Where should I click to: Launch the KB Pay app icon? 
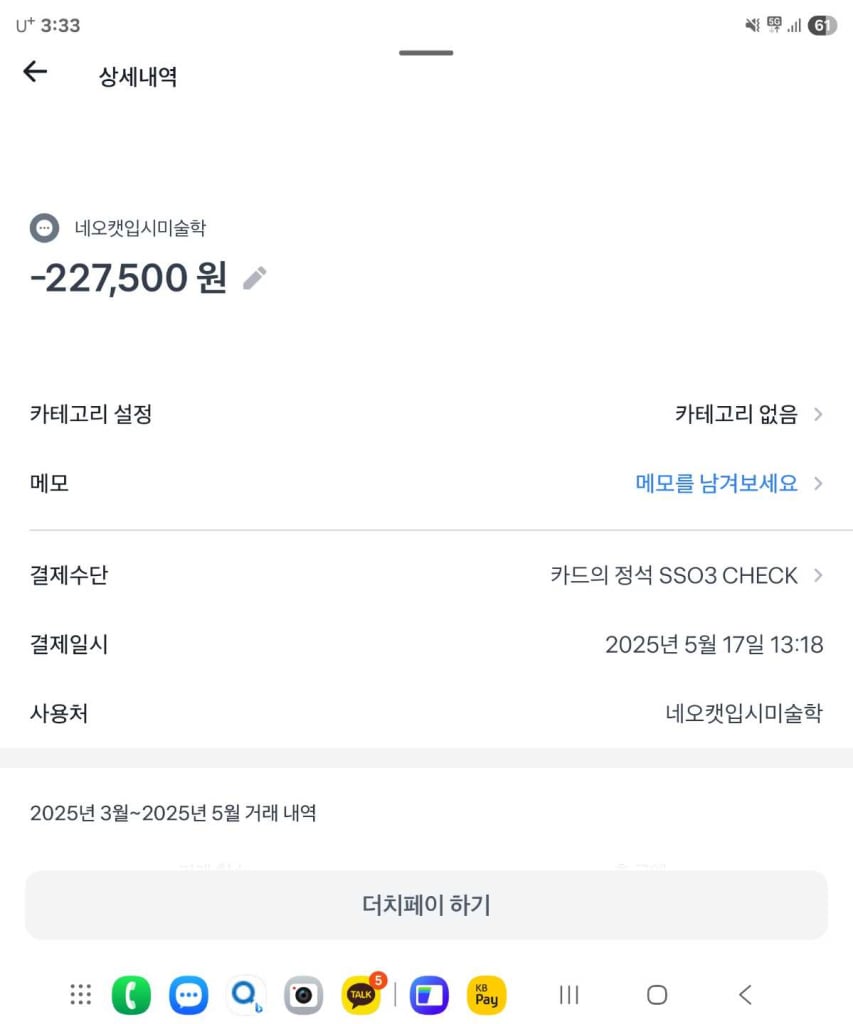(x=487, y=995)
